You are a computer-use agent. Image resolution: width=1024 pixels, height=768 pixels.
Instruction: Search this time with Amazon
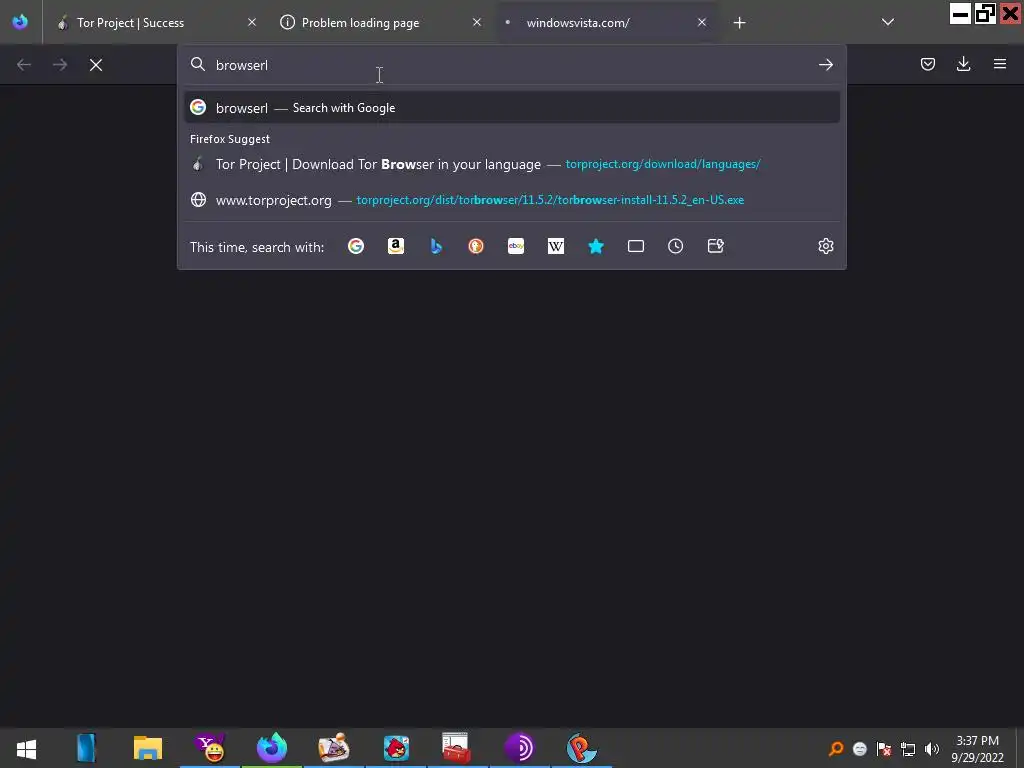click(396, 246)
